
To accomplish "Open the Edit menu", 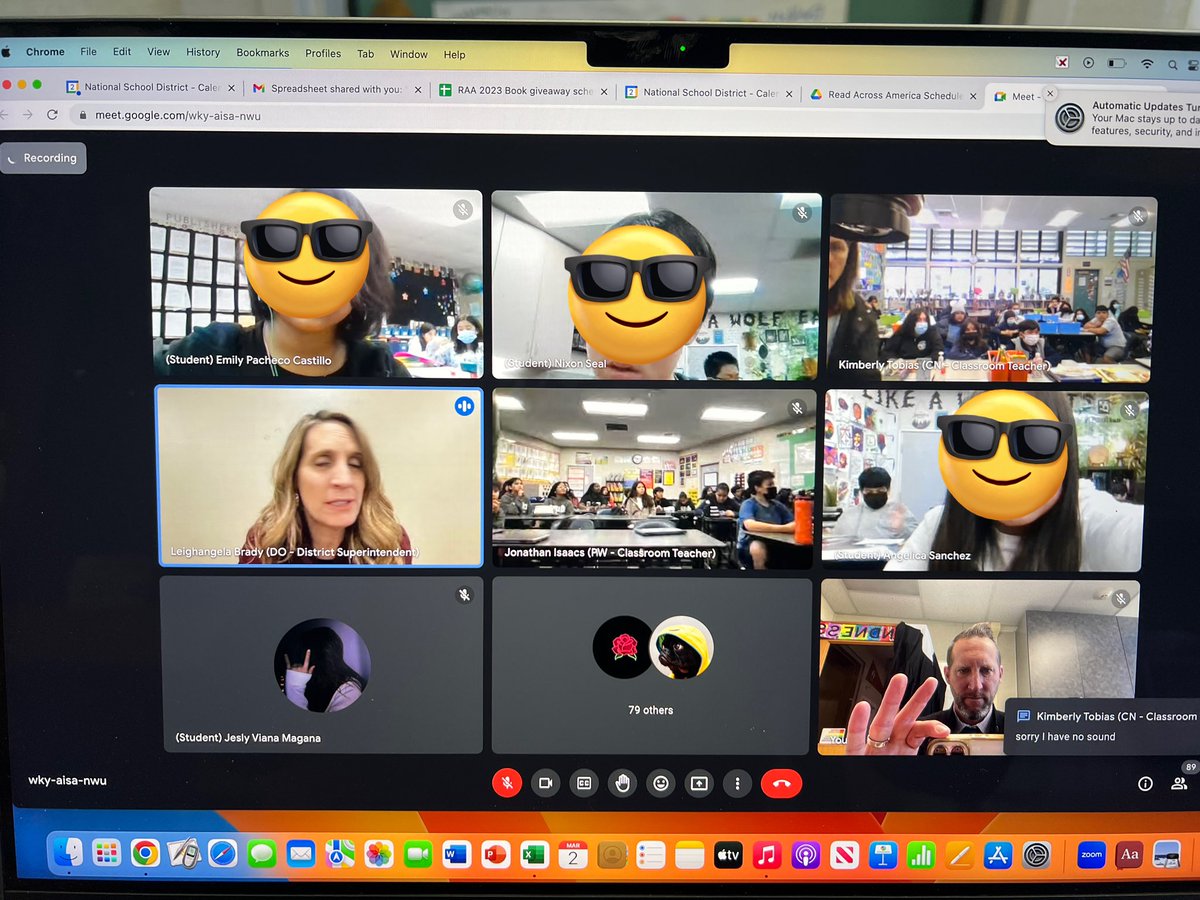I will [x=122, y=52].
